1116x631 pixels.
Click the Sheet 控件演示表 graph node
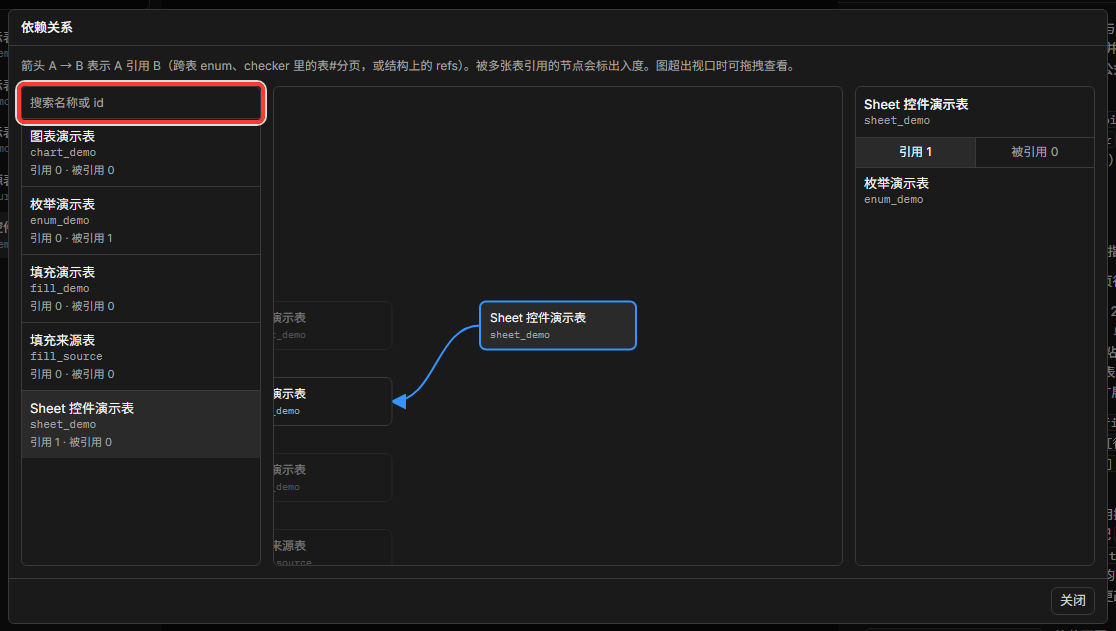pos(557,326)
